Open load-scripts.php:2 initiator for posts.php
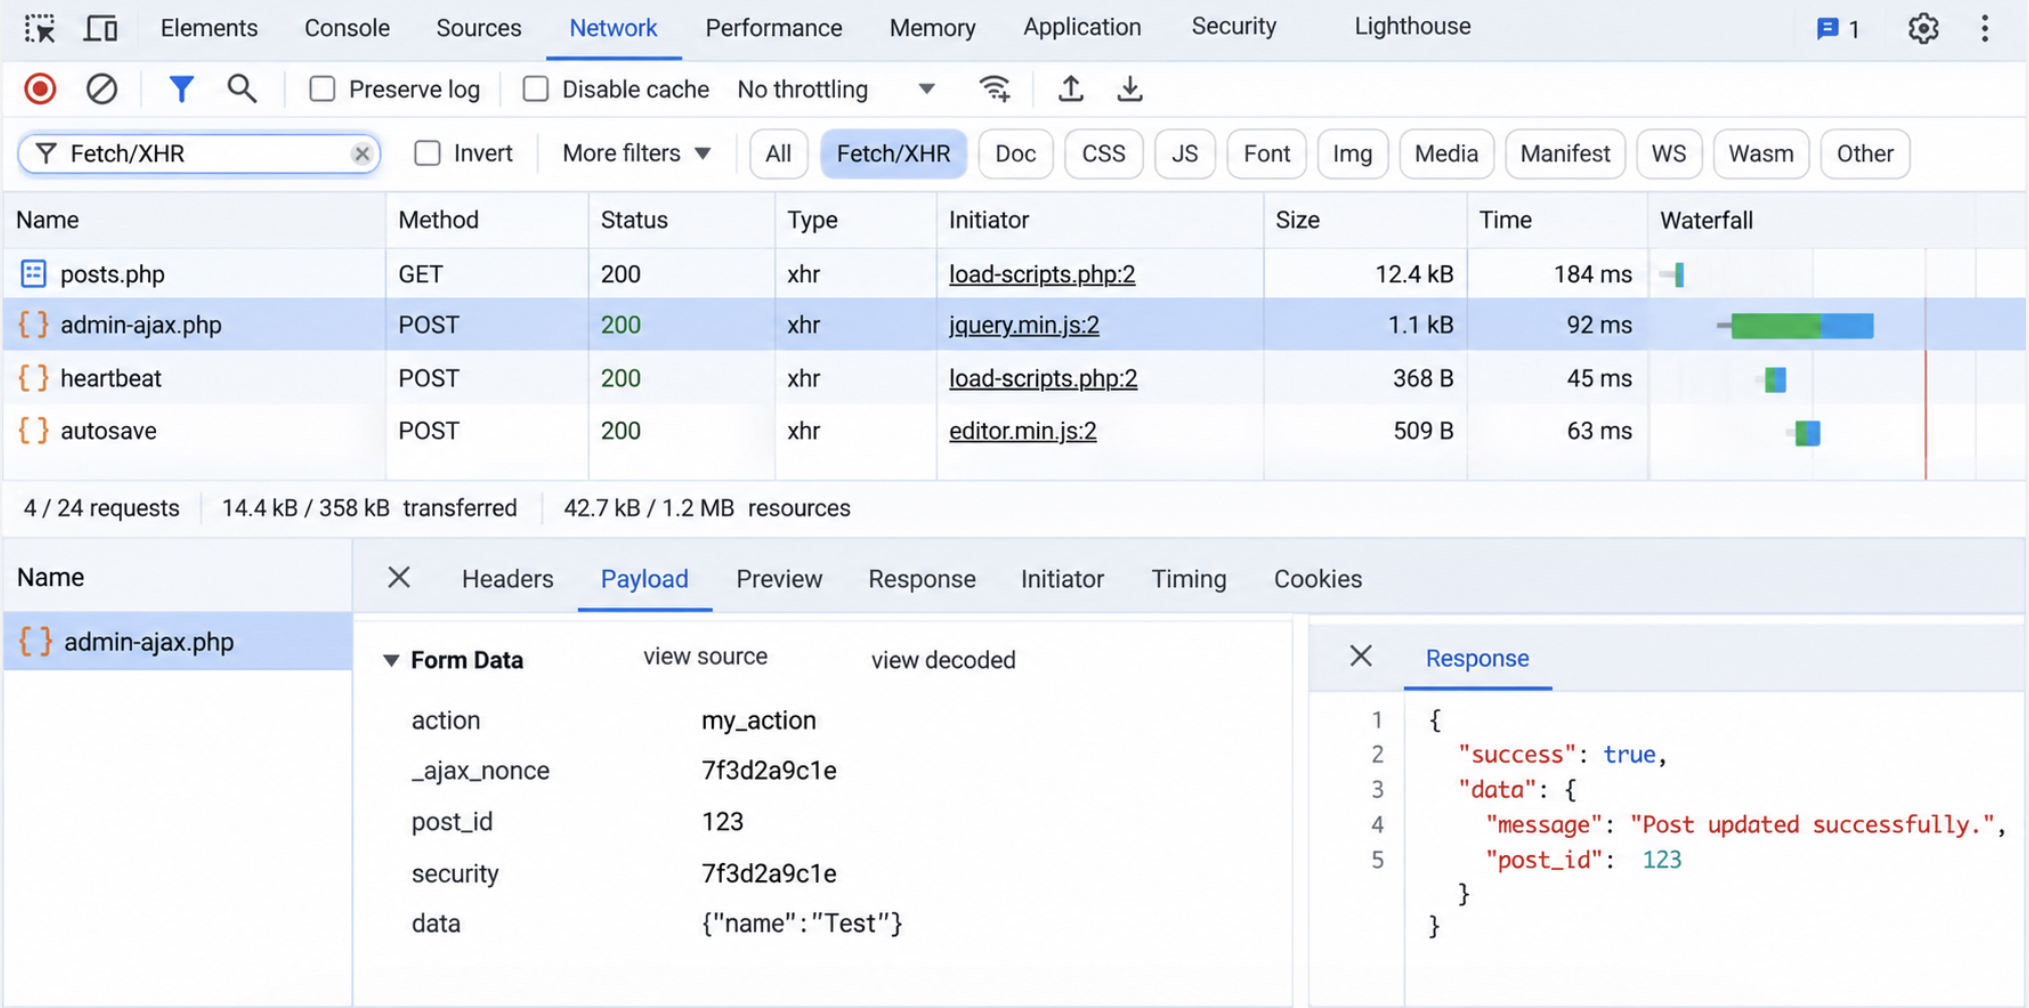This screenshot has height=1008, width=2029. pos(1042,274)
